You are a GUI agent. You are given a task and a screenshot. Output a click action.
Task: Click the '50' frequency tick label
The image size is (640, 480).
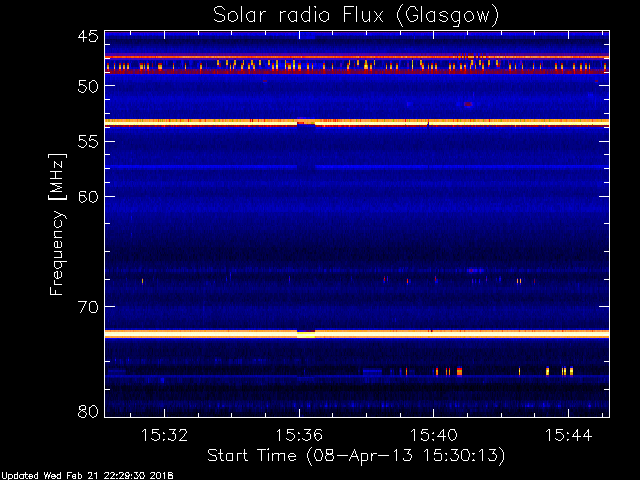point(88,86)
